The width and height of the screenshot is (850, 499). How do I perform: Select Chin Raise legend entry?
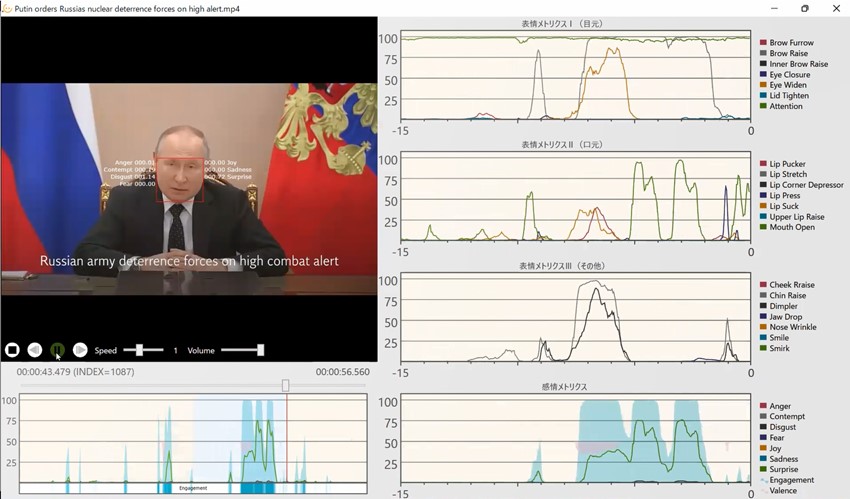point(783,295)
